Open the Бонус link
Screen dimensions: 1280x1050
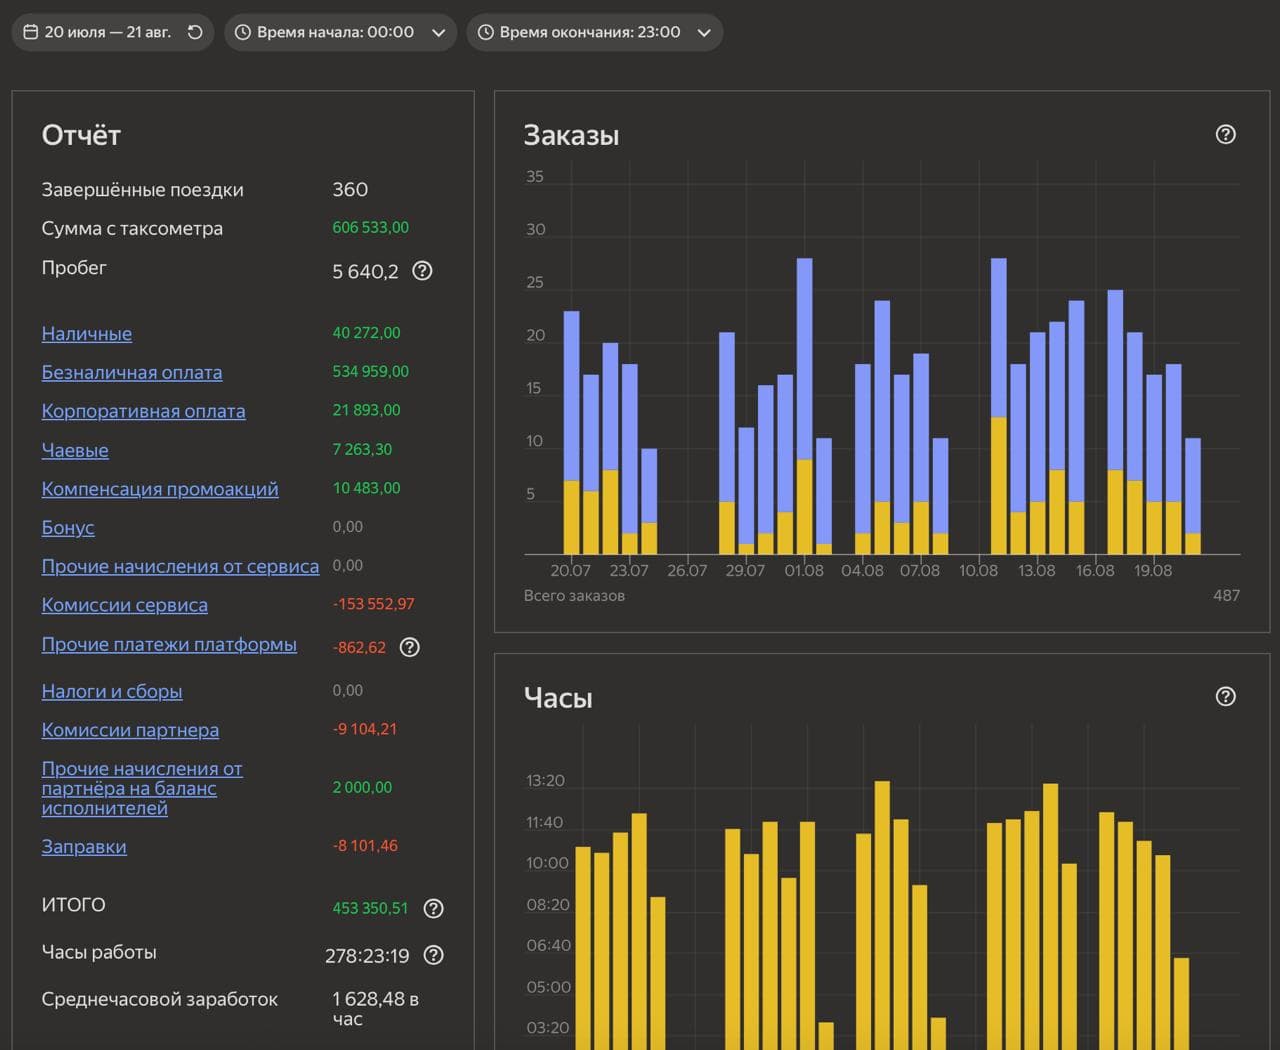coord(68,528)
